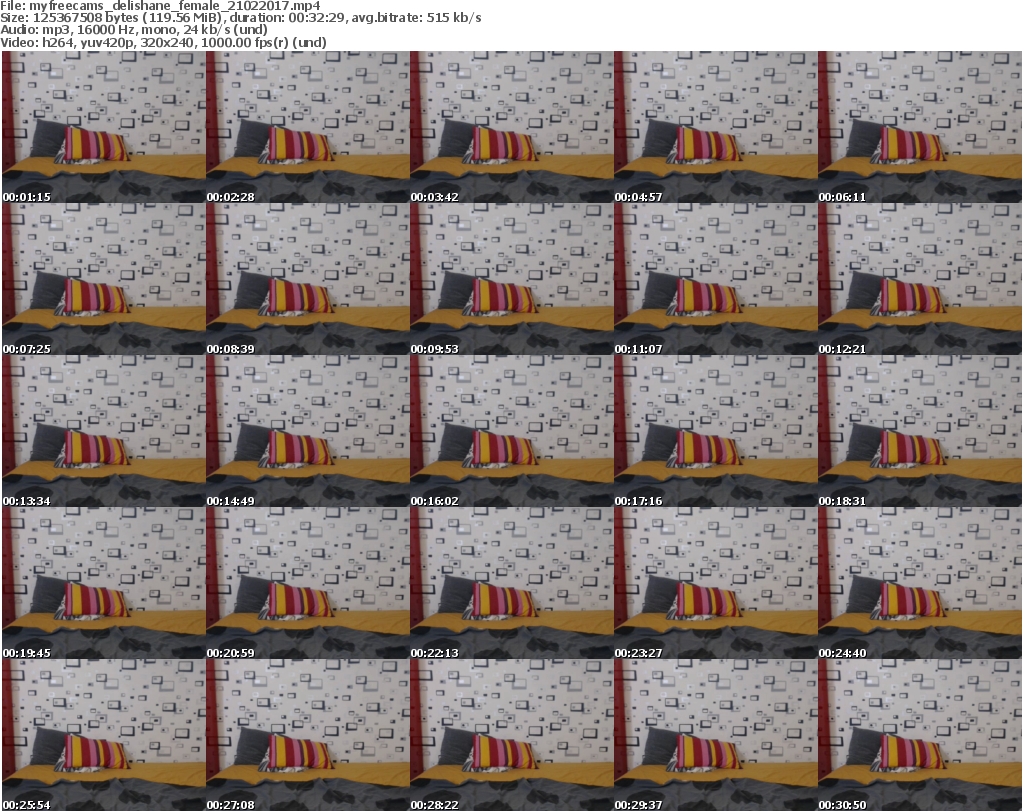Select the thumbnail frame at 00:13:34
Viewport: 1024px width, 811px height.
[x=104, y=432]
